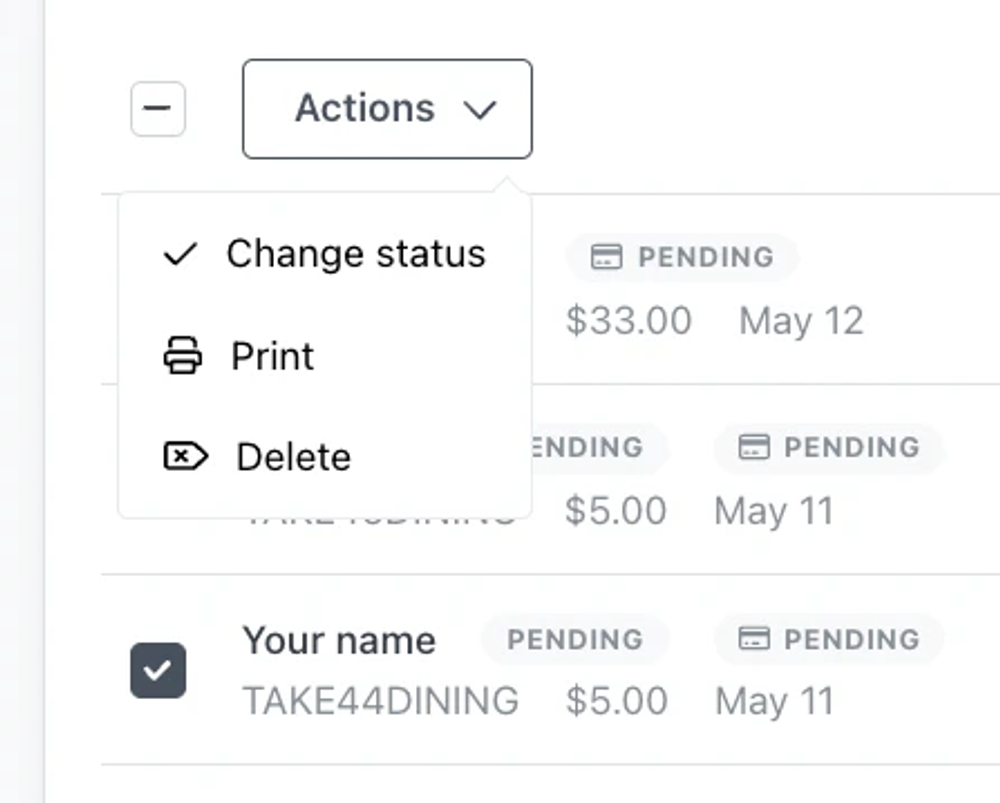Click the chevron arrow in Actions button
This screenshot has height=803, width=1000.
(x=480, y=110)
